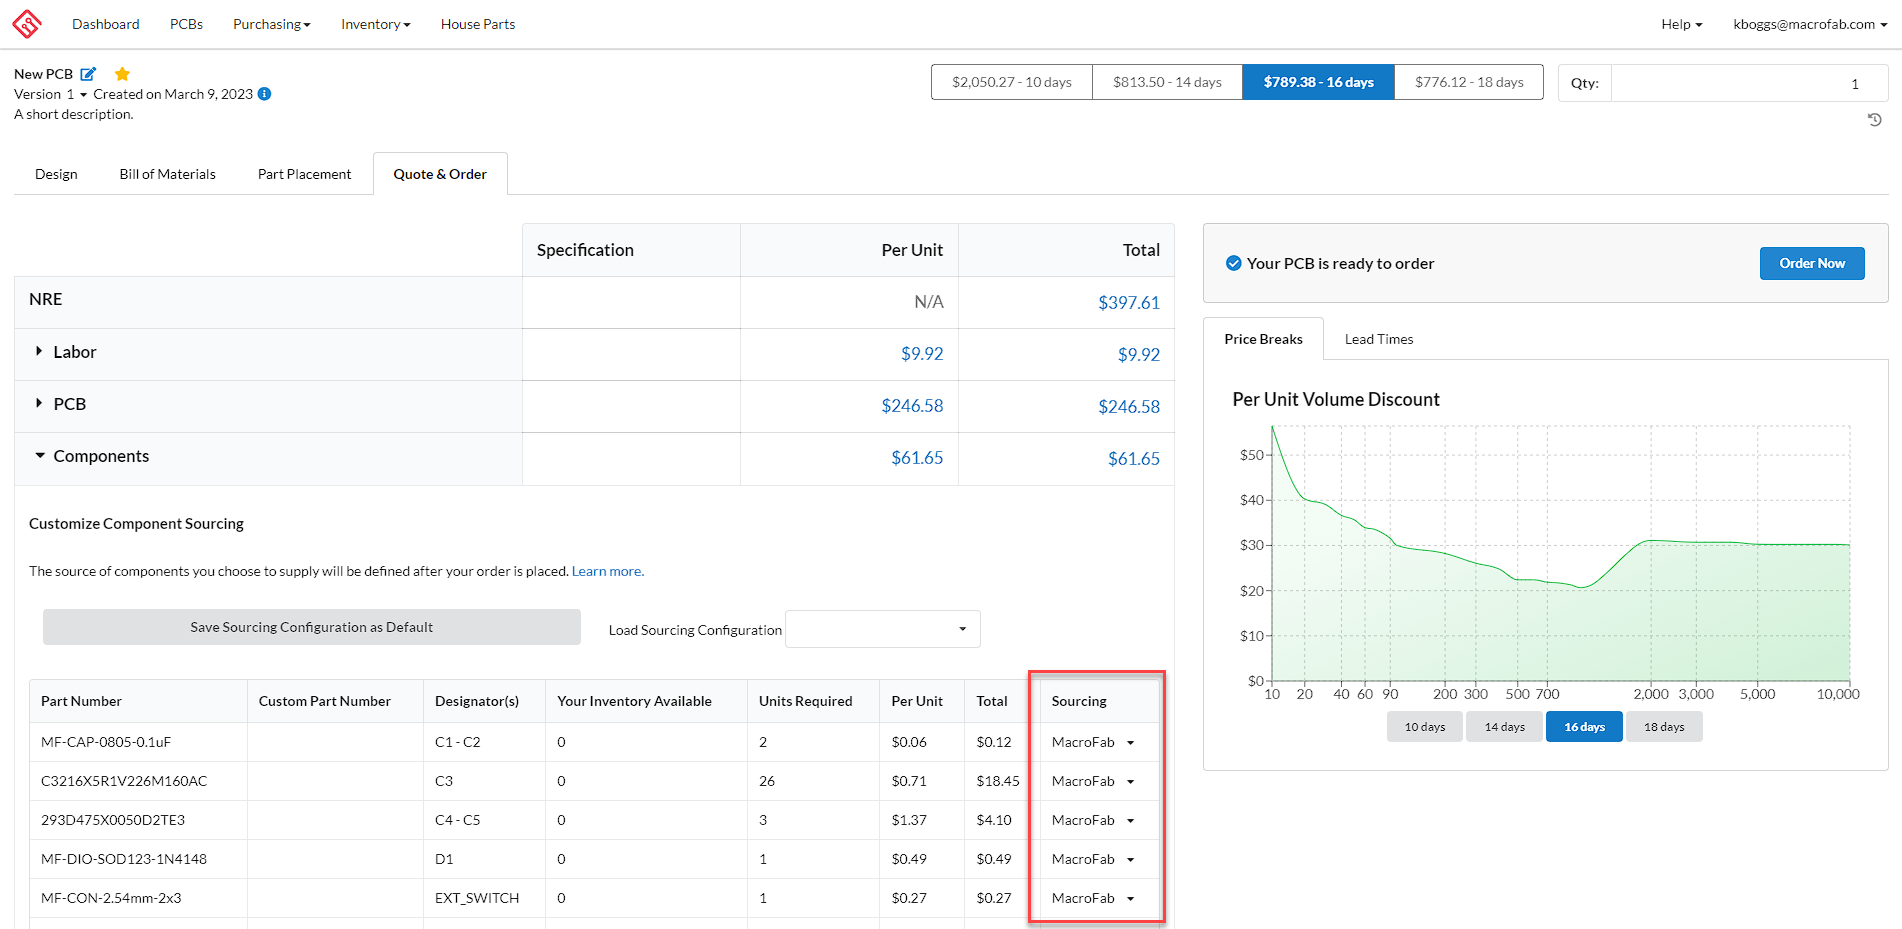Screen dimensions: 1902x929
Task: Open Sourcing dropdown for MF-DIO-SOD123-1N4148
Action: pos(1093,859)
